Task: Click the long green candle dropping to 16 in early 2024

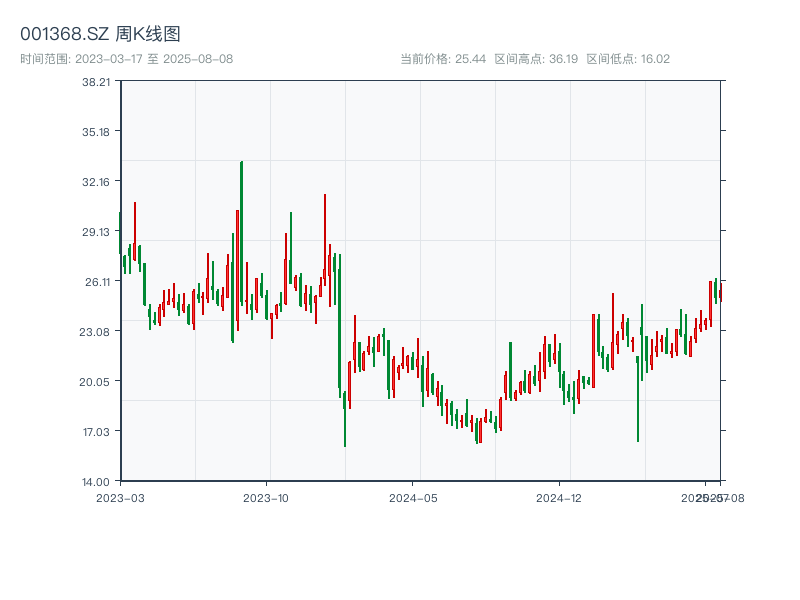Action: 345,419
